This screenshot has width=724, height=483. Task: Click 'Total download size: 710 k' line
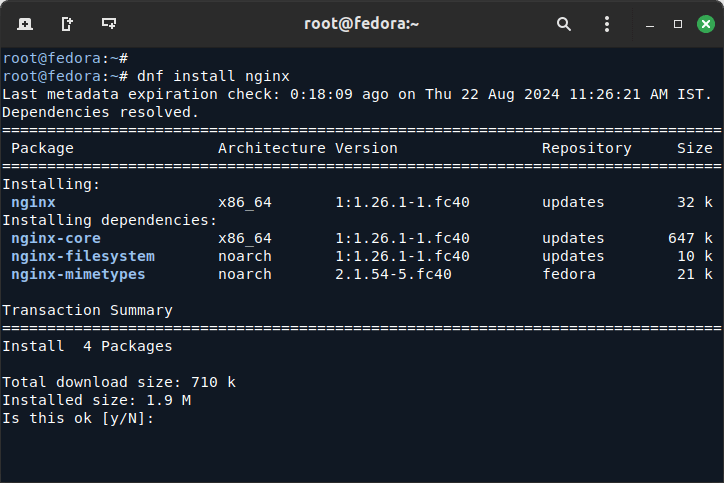coord(119,382)
